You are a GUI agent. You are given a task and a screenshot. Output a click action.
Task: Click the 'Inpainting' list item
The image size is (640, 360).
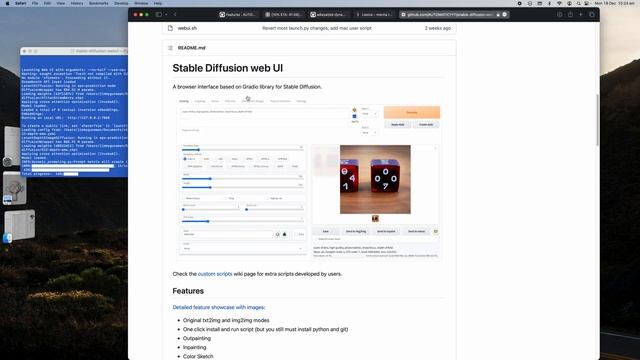pyautogui.click(x=194, y=347)
